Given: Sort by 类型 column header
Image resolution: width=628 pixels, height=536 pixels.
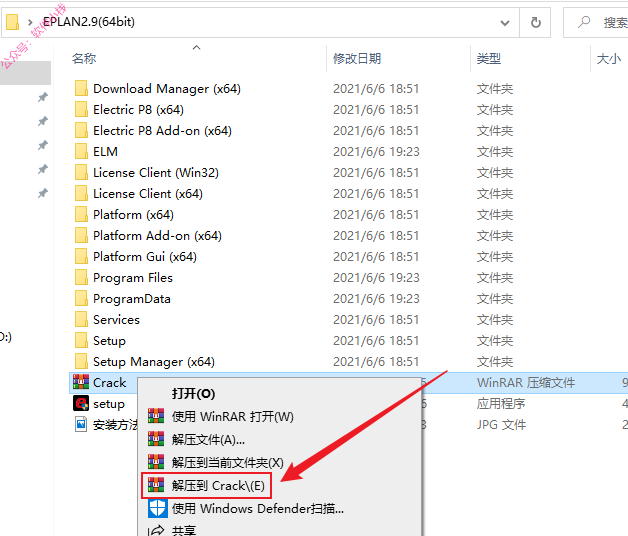Looking at the screenshot, I should coord(489,58).
